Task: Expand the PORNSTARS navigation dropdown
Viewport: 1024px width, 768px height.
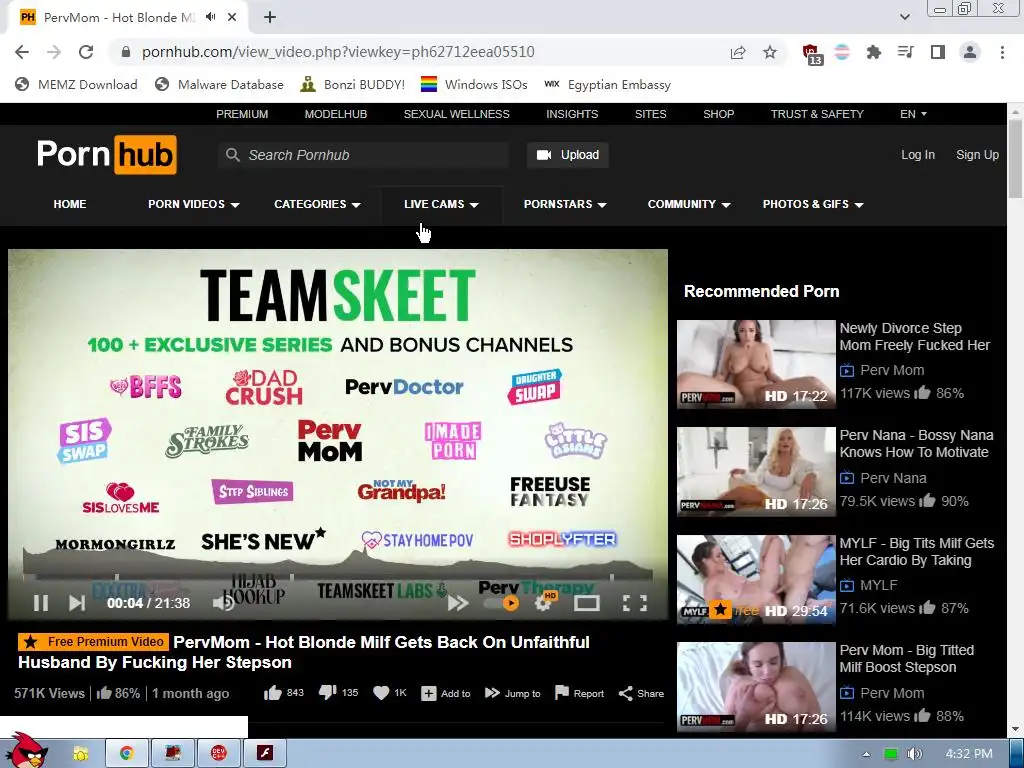Action: [x=565, y=204]
